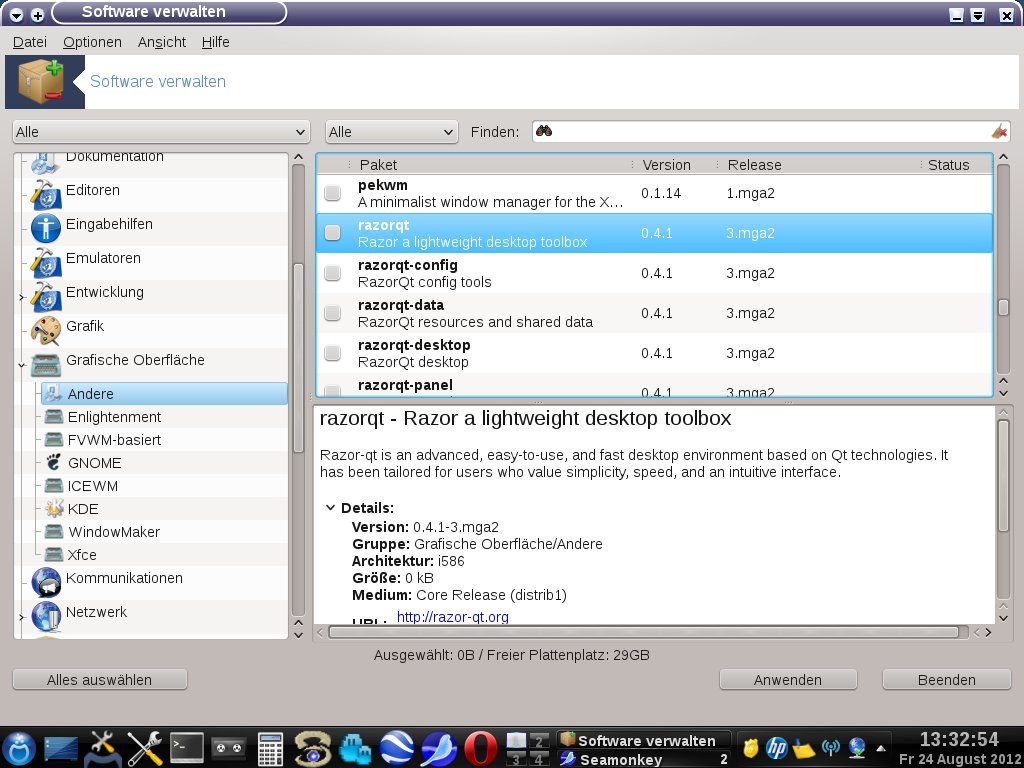Open the show desktop taskbar icon

[61, 749]
